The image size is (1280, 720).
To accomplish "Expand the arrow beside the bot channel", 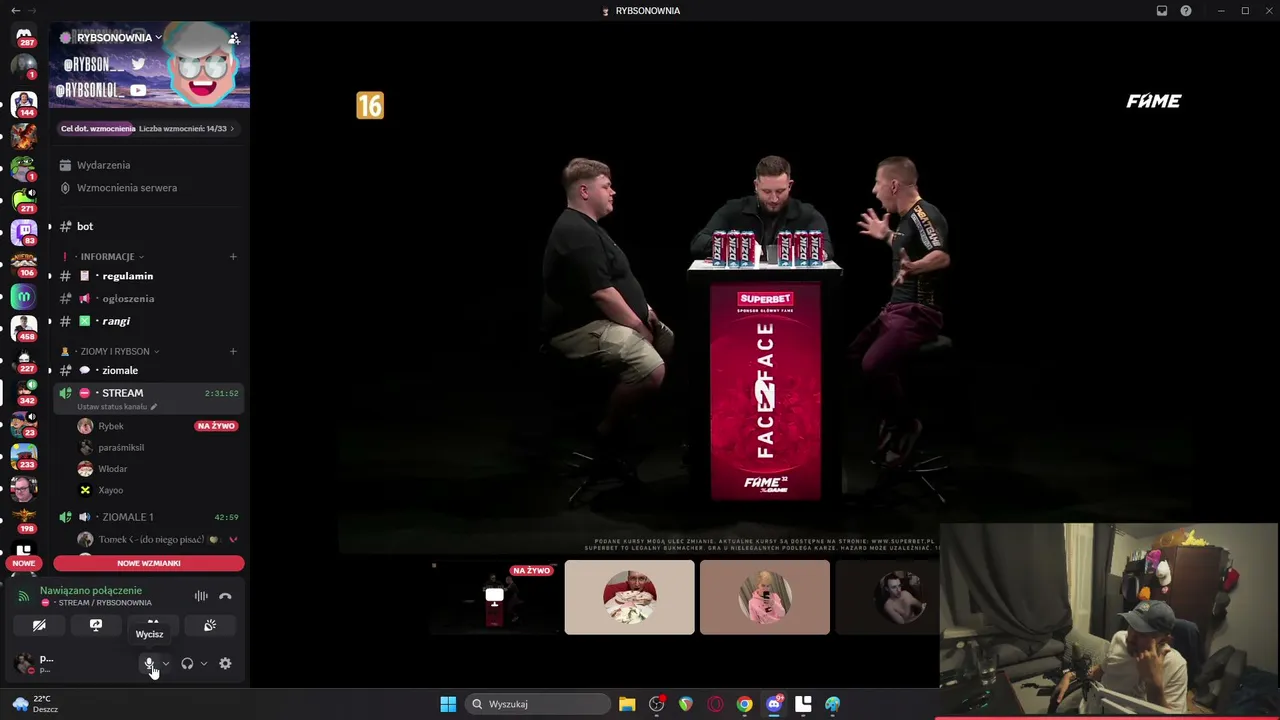I will (x=50, y=226).
